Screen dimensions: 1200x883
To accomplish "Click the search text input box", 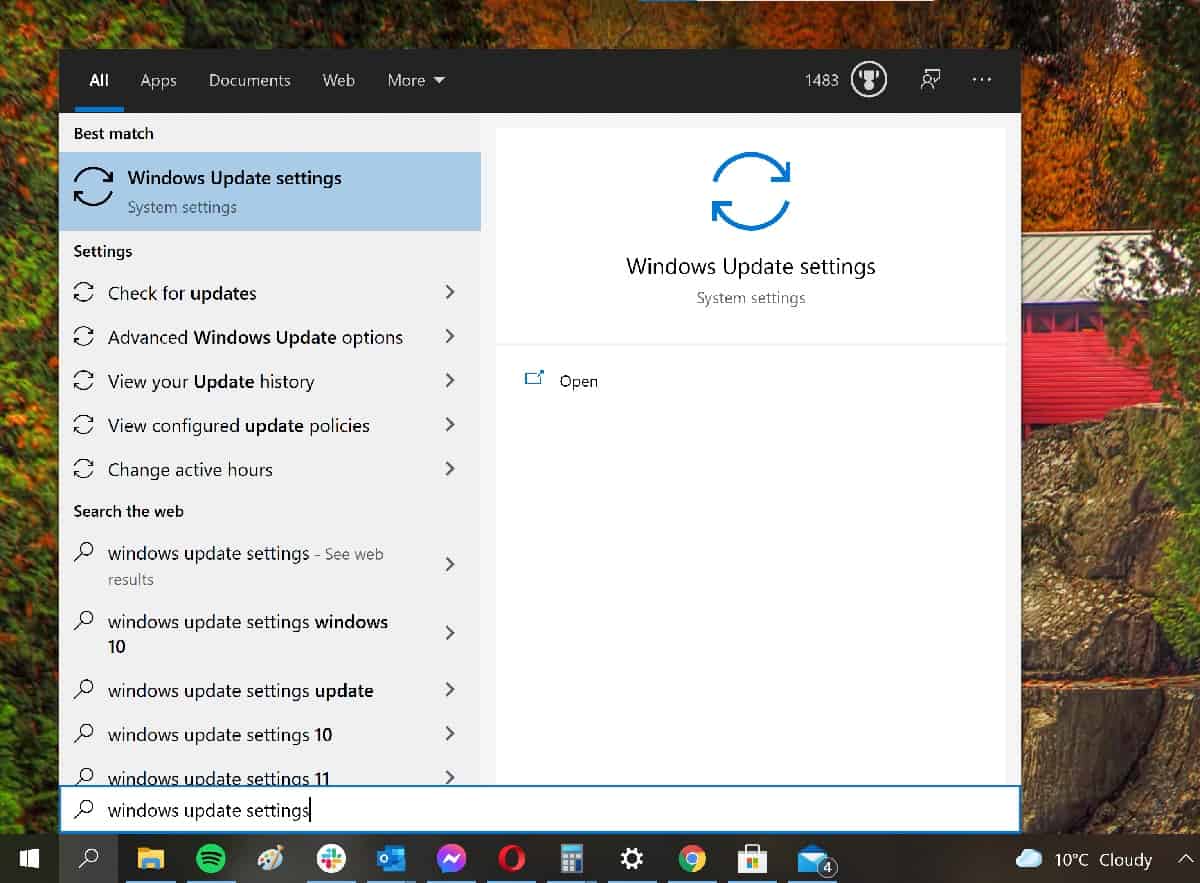I will (540, 809).
